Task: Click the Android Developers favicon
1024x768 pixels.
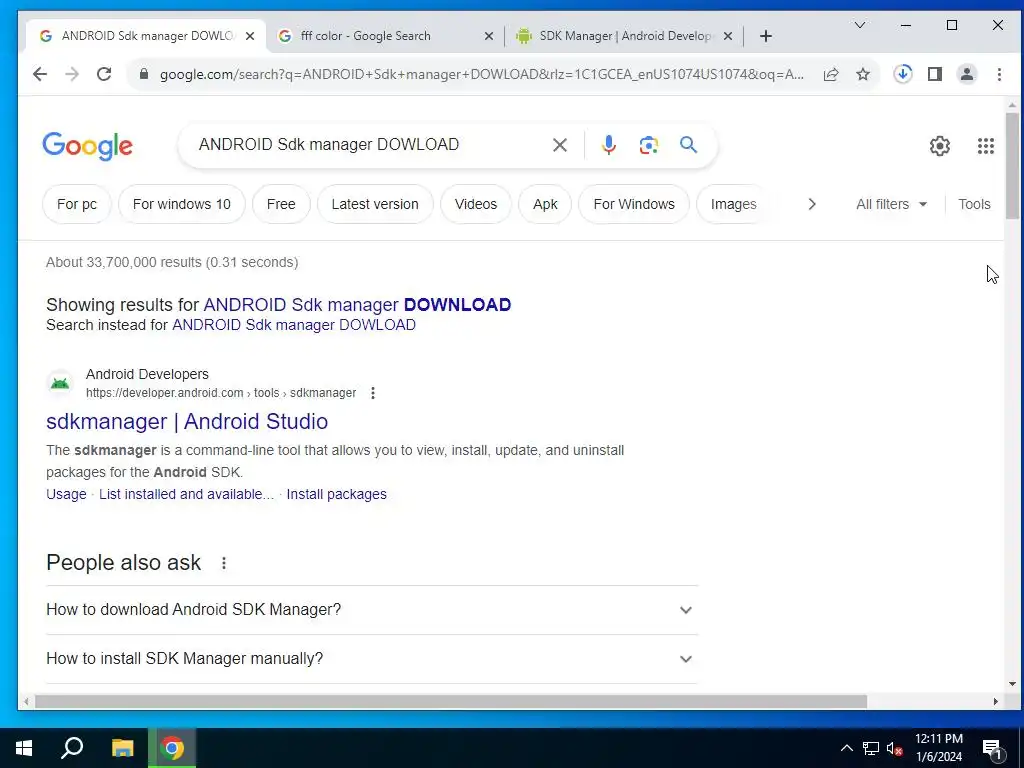Action: (60, 383)
